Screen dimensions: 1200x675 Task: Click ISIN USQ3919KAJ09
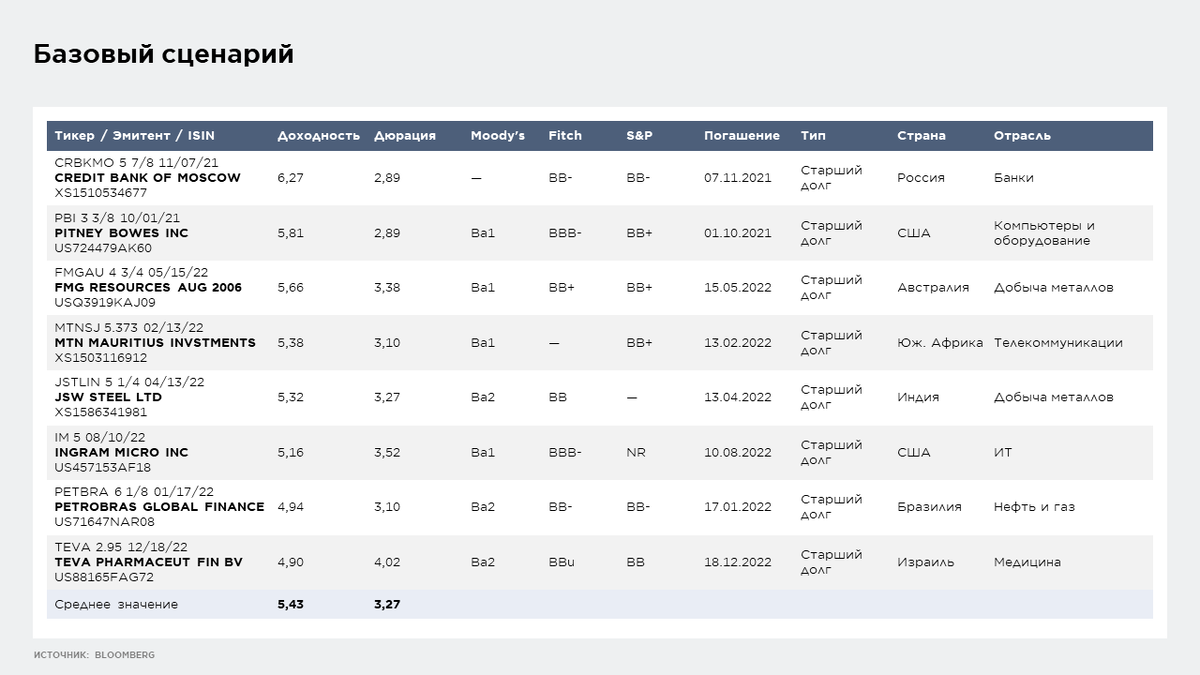[105, 303]
